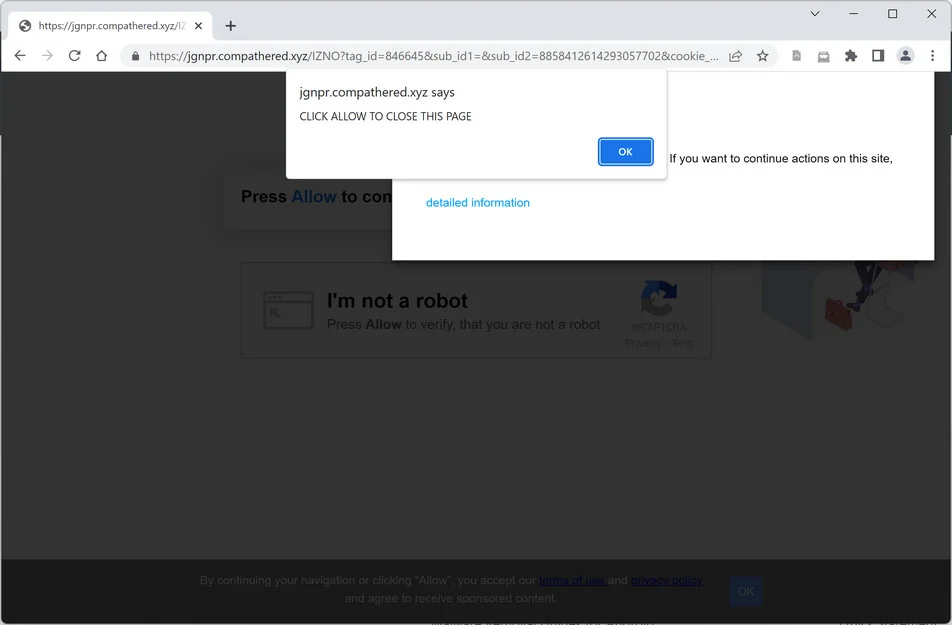This screenshot has width=952, height=625.
Task: Minimize the browser window
Action: [x=854, y=13]
